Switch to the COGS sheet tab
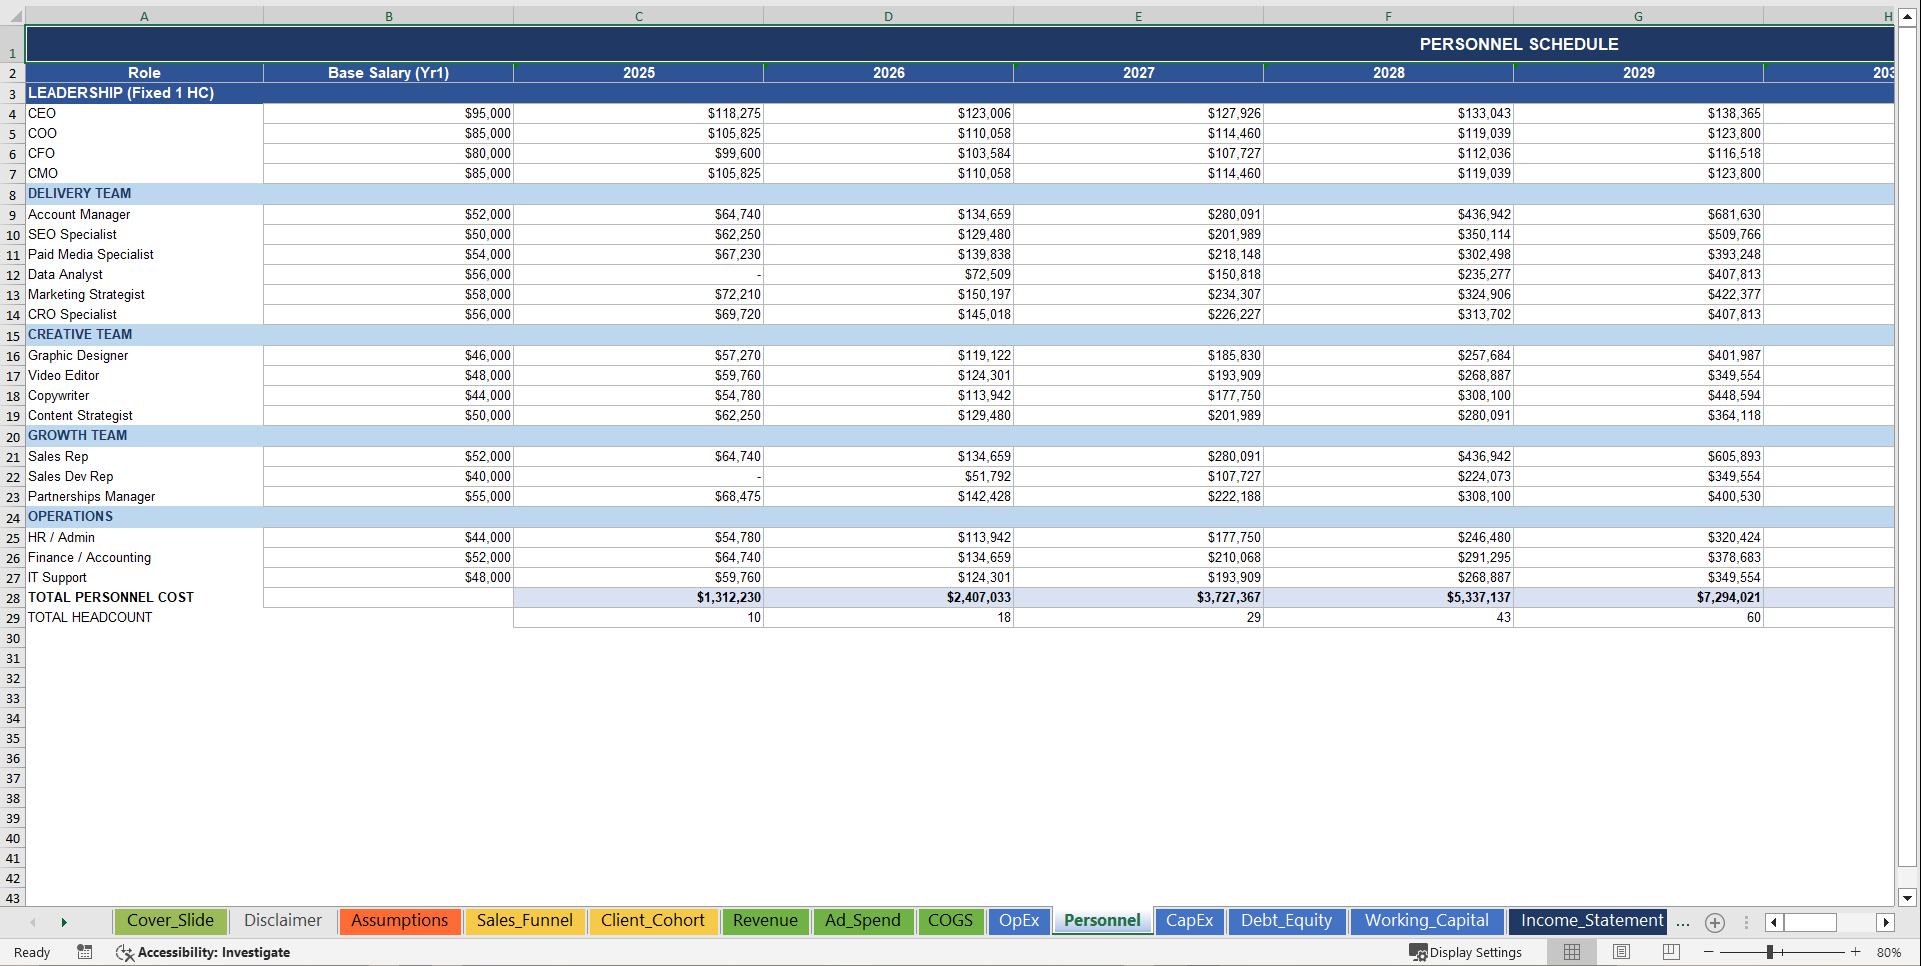The height and width of the screenshot is (966, 1921). (950, 921)
